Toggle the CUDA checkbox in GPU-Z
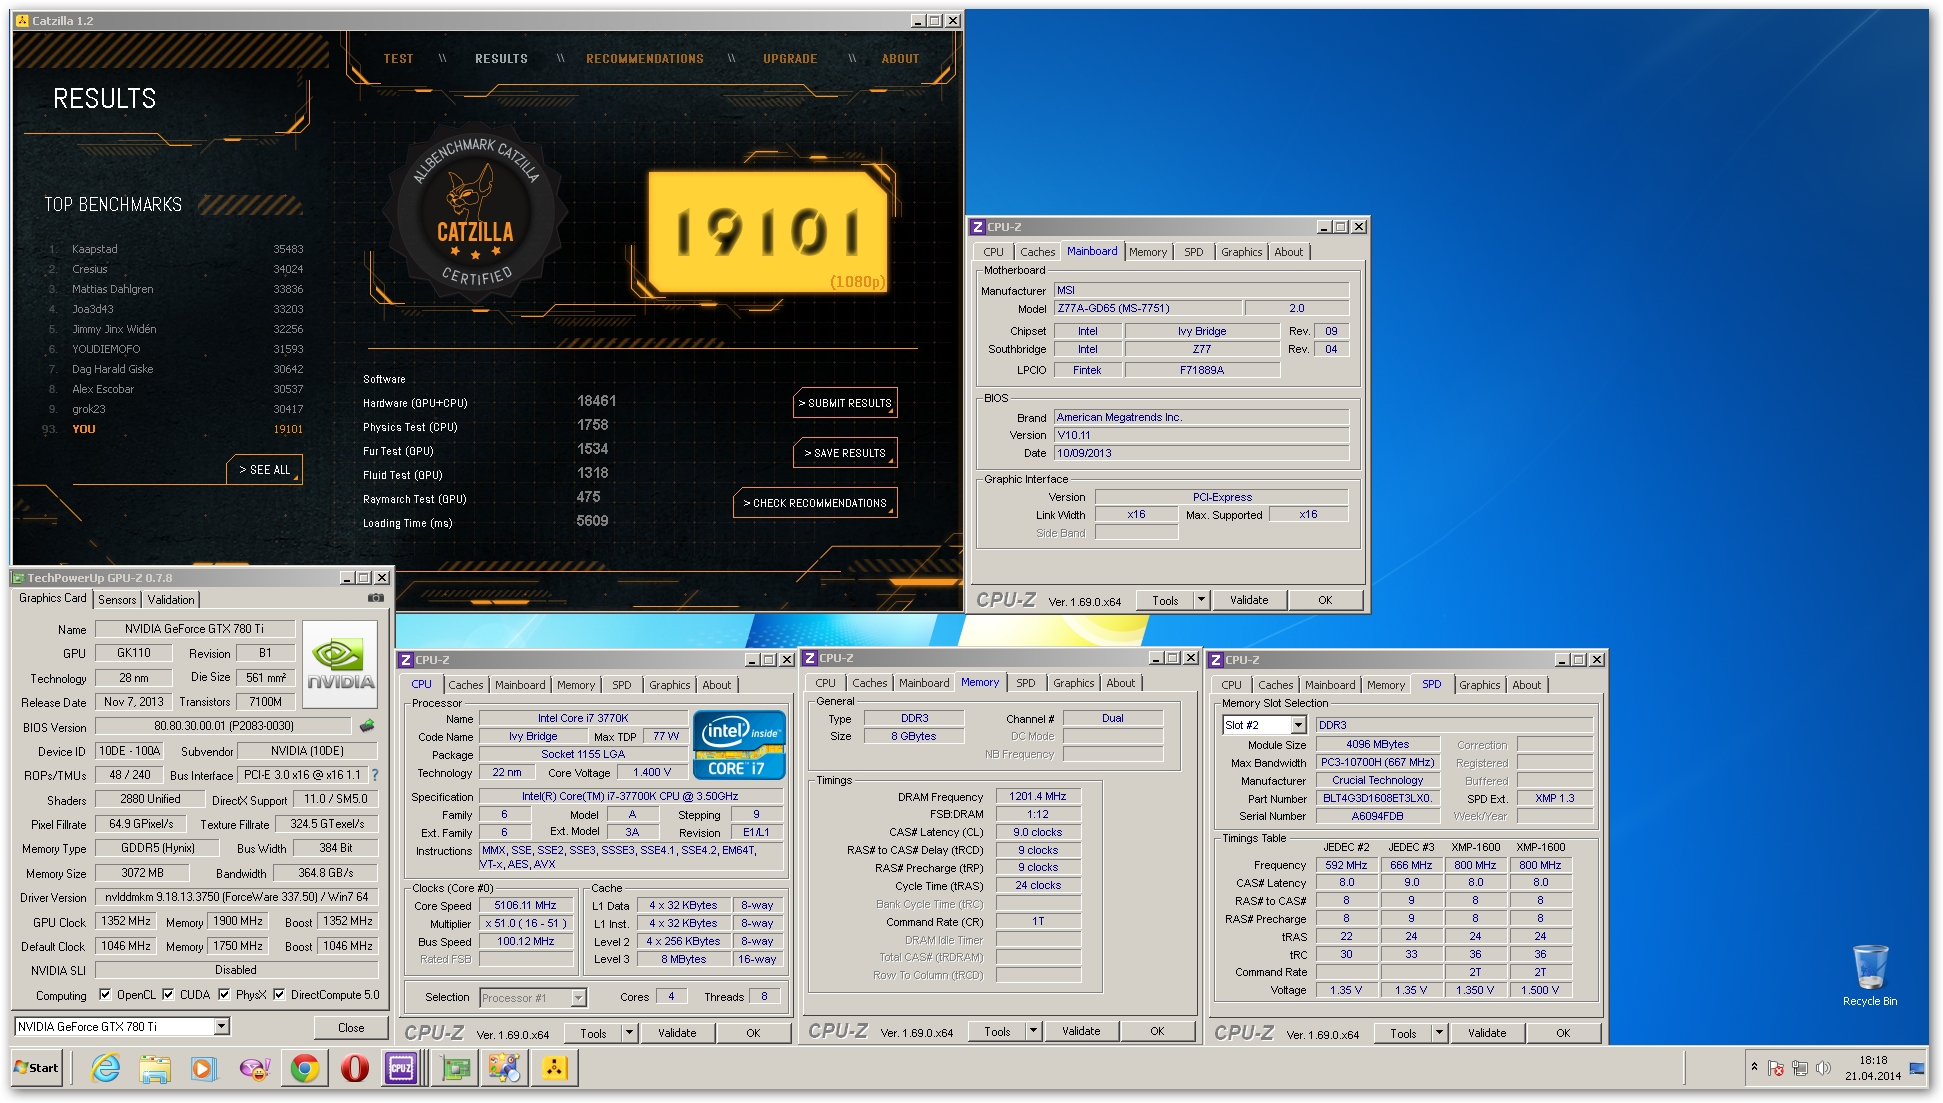This screenshot has height=1103, width=1943. (x=168, y=995)
